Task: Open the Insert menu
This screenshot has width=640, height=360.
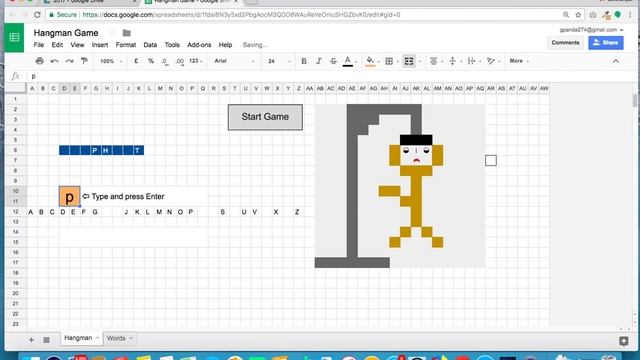Action: click(x=100, y=45)
